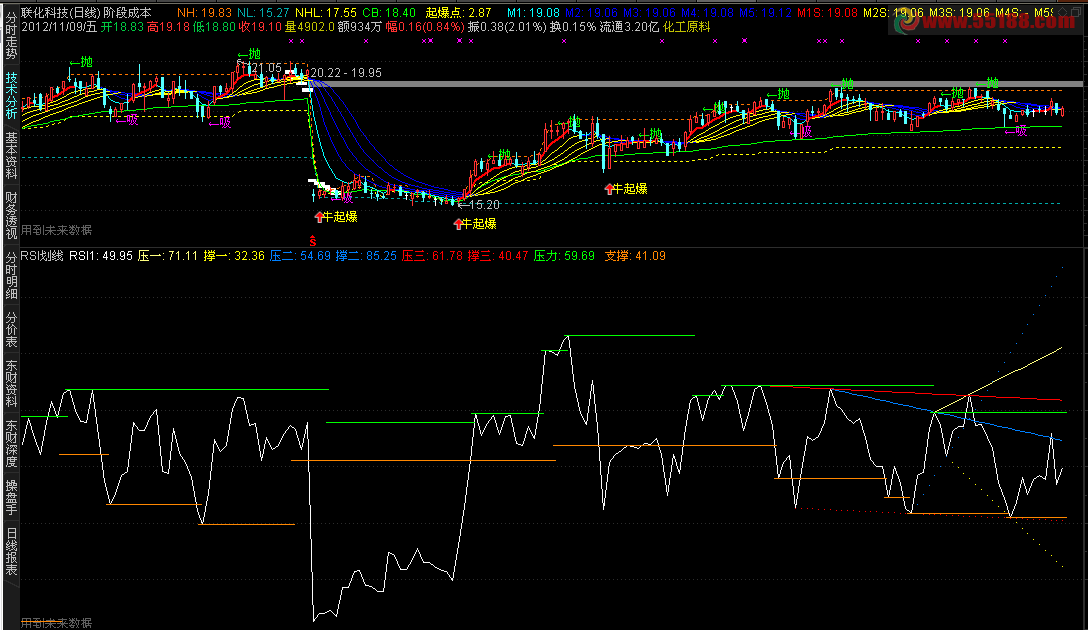Viewport: 1088px width, 630px height.
Task: Click the 联化科技(日线) stock title
Action: pos(61,12)
